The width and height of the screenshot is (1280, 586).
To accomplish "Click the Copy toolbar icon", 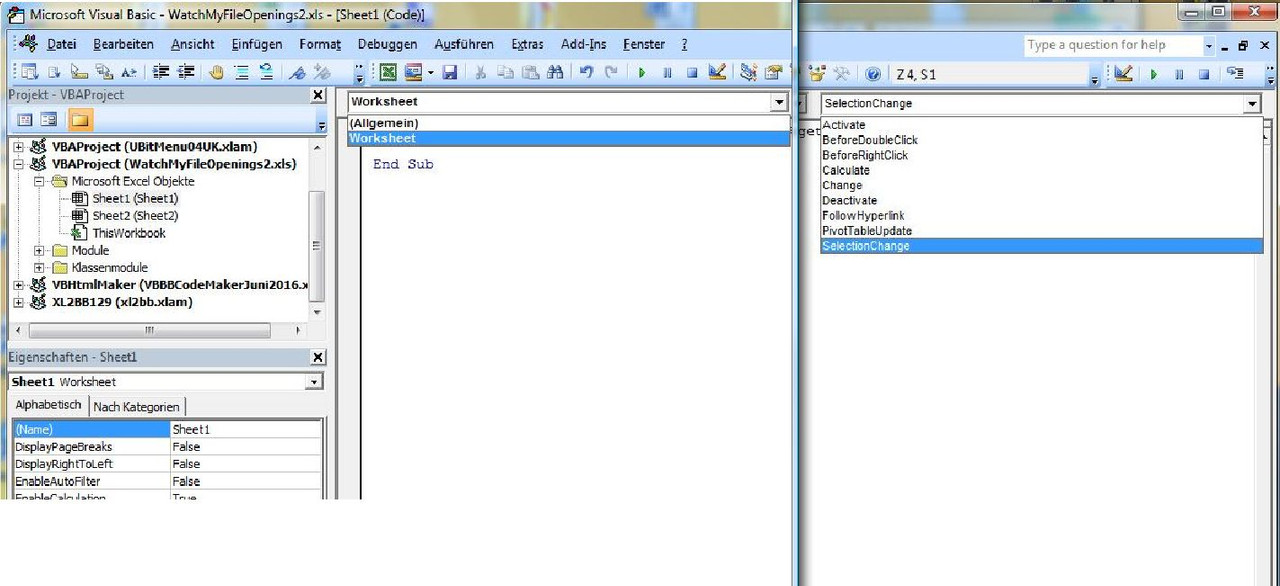I will tap(507, 72).
